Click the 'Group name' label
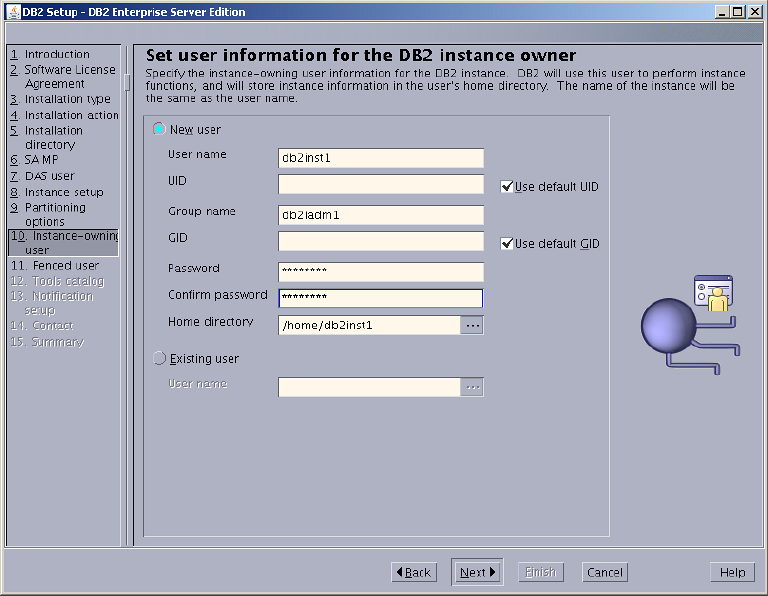 click(x=202, y=211)
